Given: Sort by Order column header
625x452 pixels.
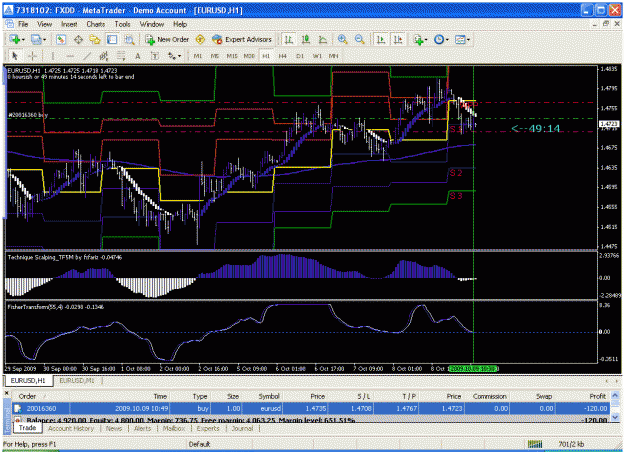Looking at the screenshot, I should pyautogui.click(x=28, y=396).
